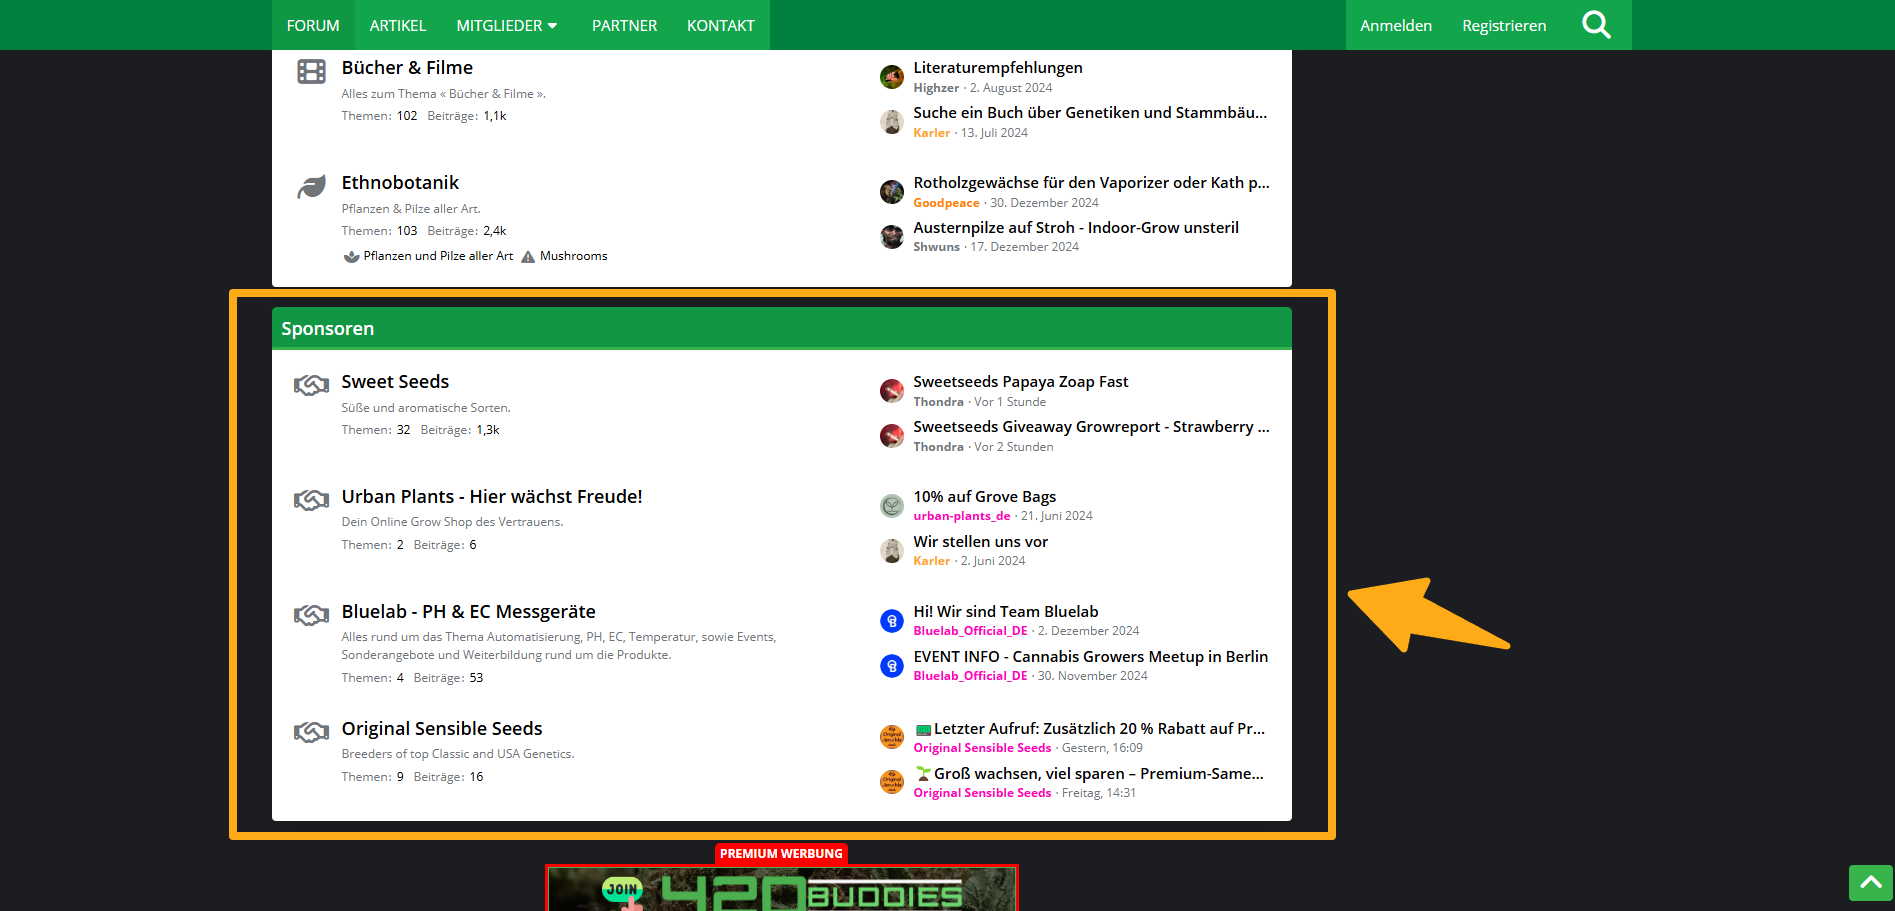Open EVENT INFO Cannabis Growers Meetup thread

pyautogui.click(x=1090, y=657)
